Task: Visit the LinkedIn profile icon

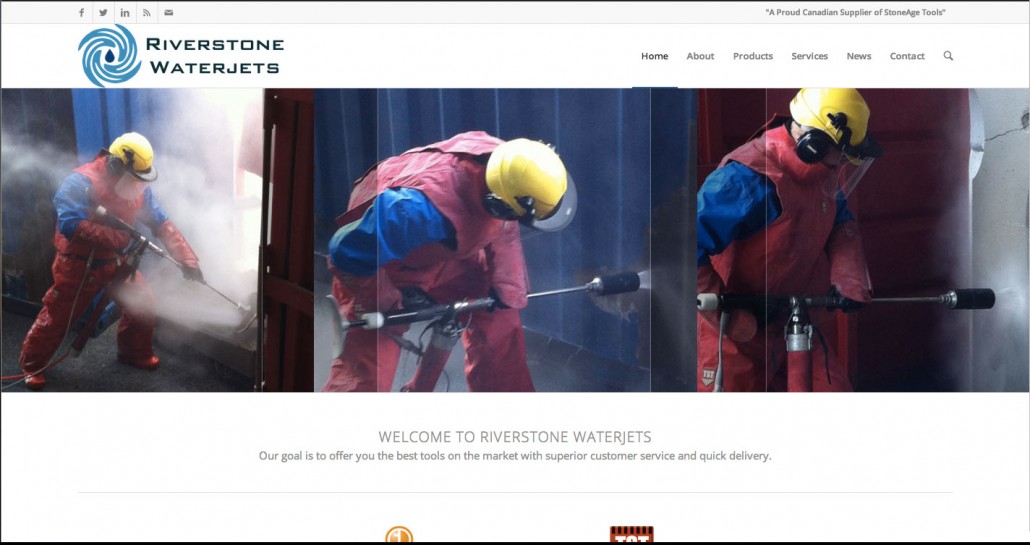Action: tap(125, 12)
